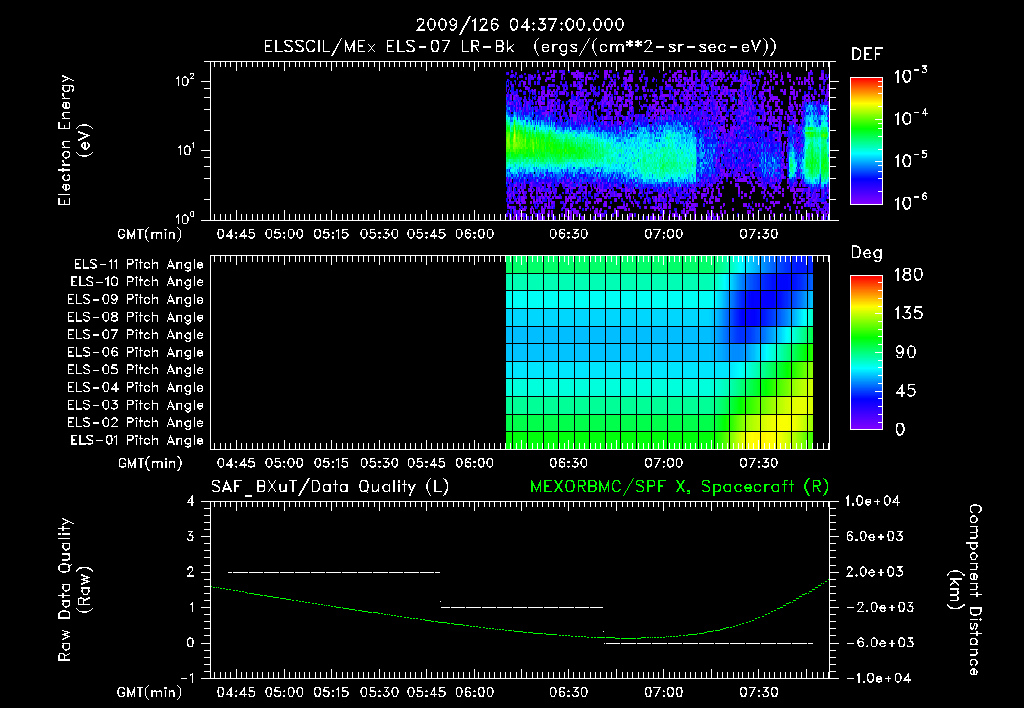Click the 45 value on Deg scale
The image size is (1024, 708).
(x=906, y=391)
